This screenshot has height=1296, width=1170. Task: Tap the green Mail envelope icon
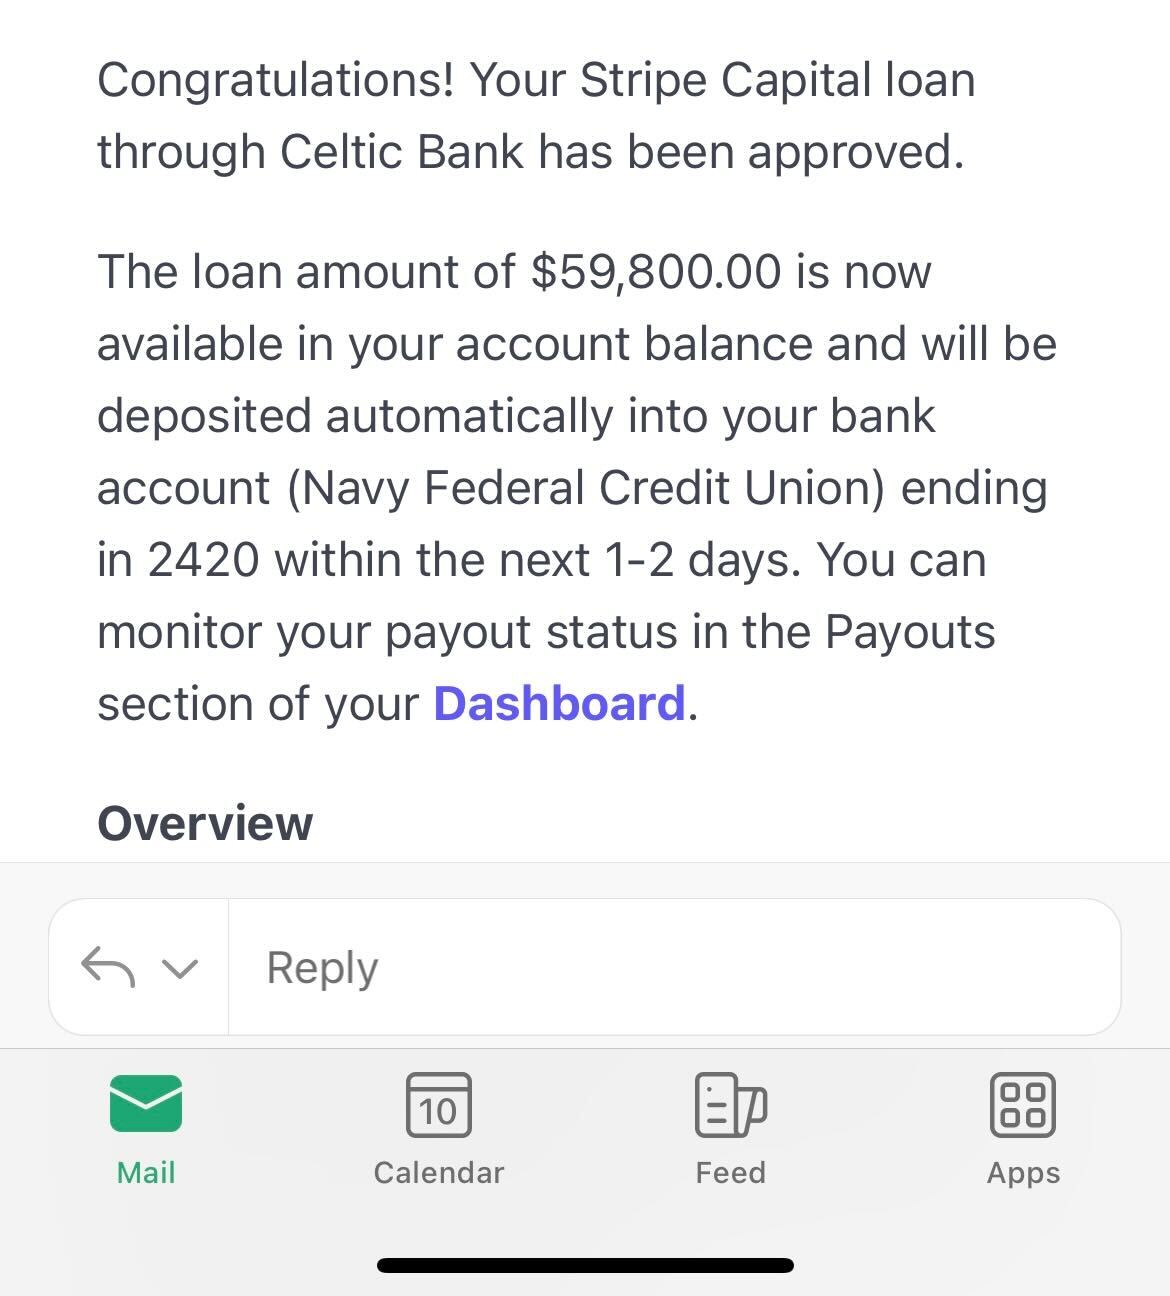146,1103
